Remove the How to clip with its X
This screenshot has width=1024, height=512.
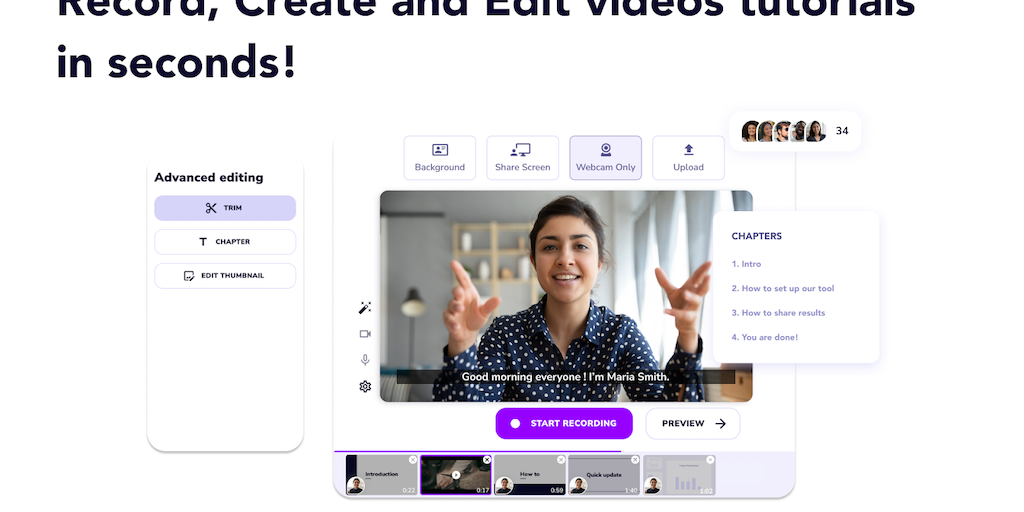coord(561,460)
